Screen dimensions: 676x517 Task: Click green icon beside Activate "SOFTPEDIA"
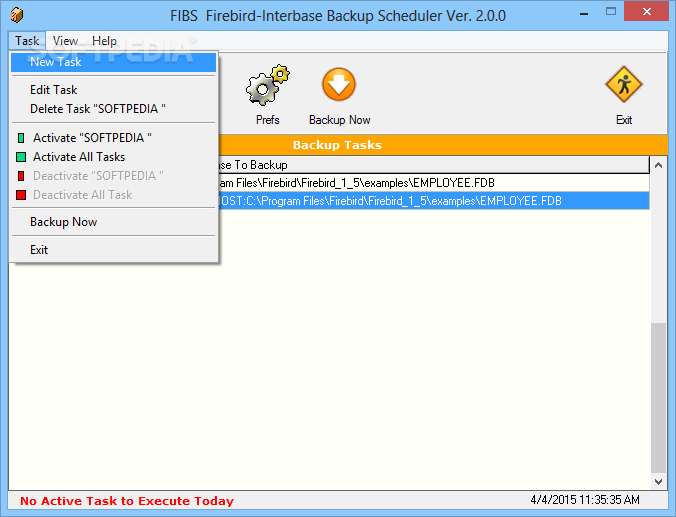[x=21, y=138]
